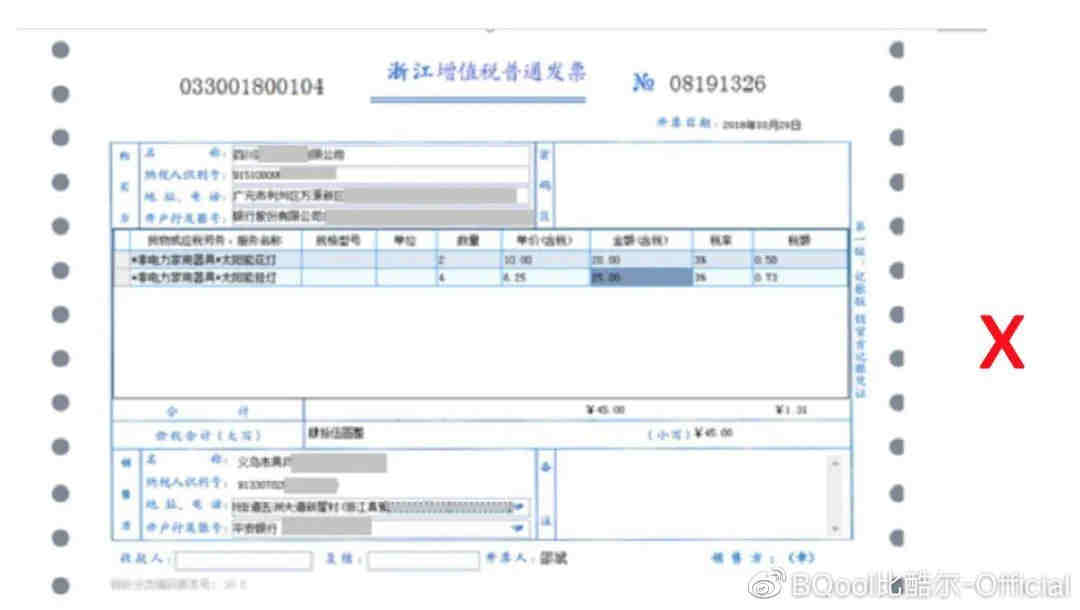Screen dimensions: 1080x610
Task: Click the 税额 column header
Action: click(x=800, y=240)
